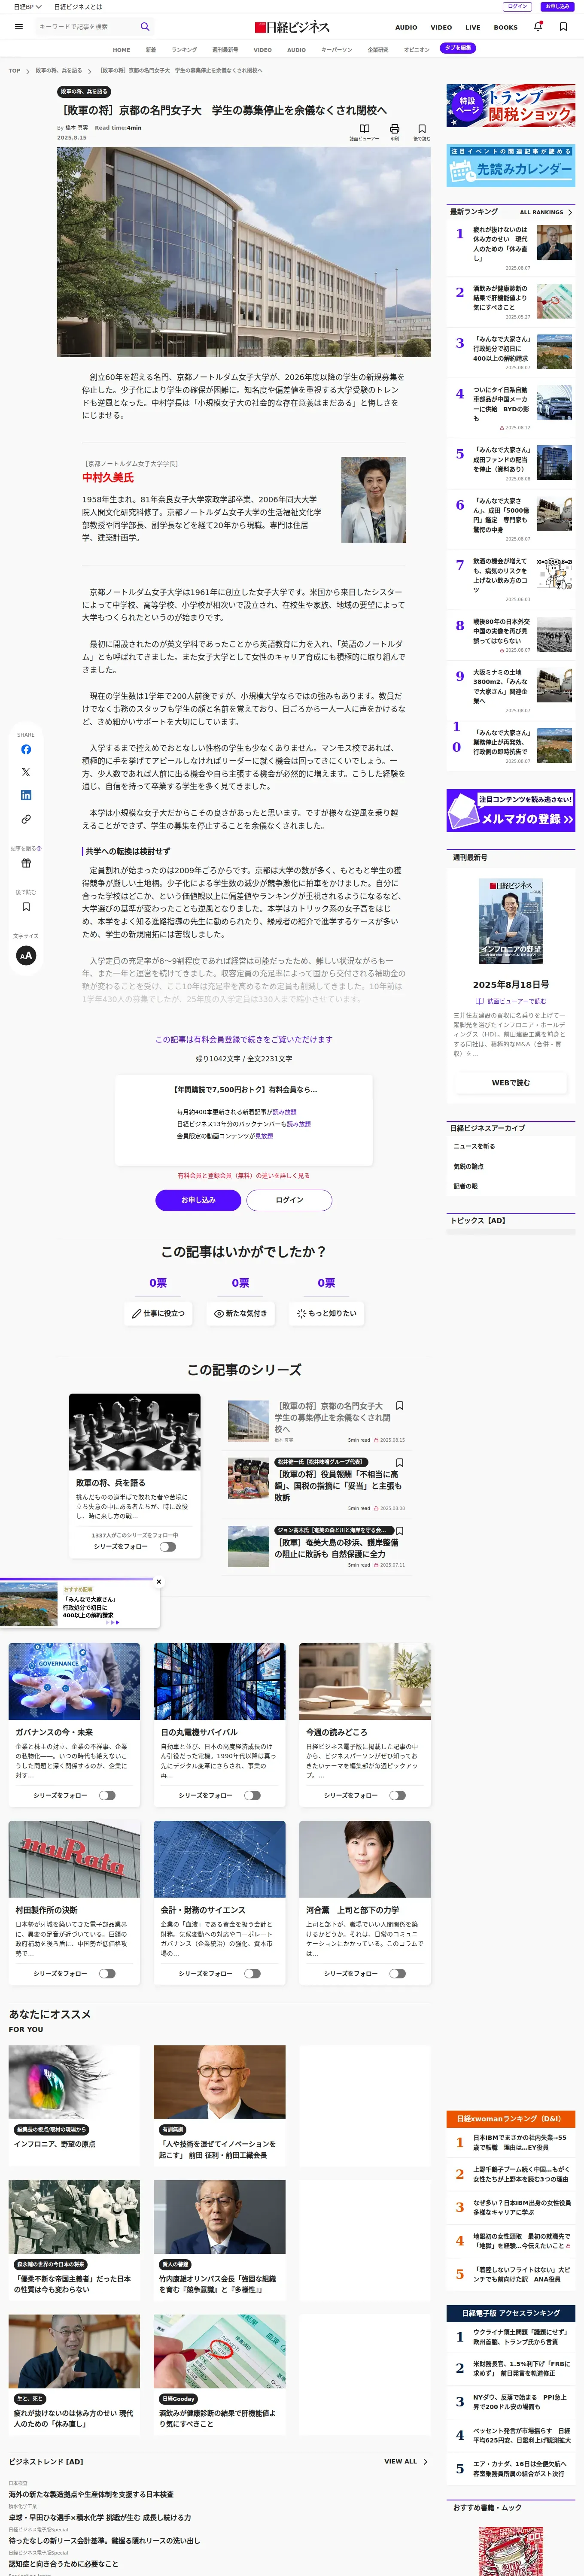Open VIEW ALL for ビジネストレンド

[x=406, y=2461]
